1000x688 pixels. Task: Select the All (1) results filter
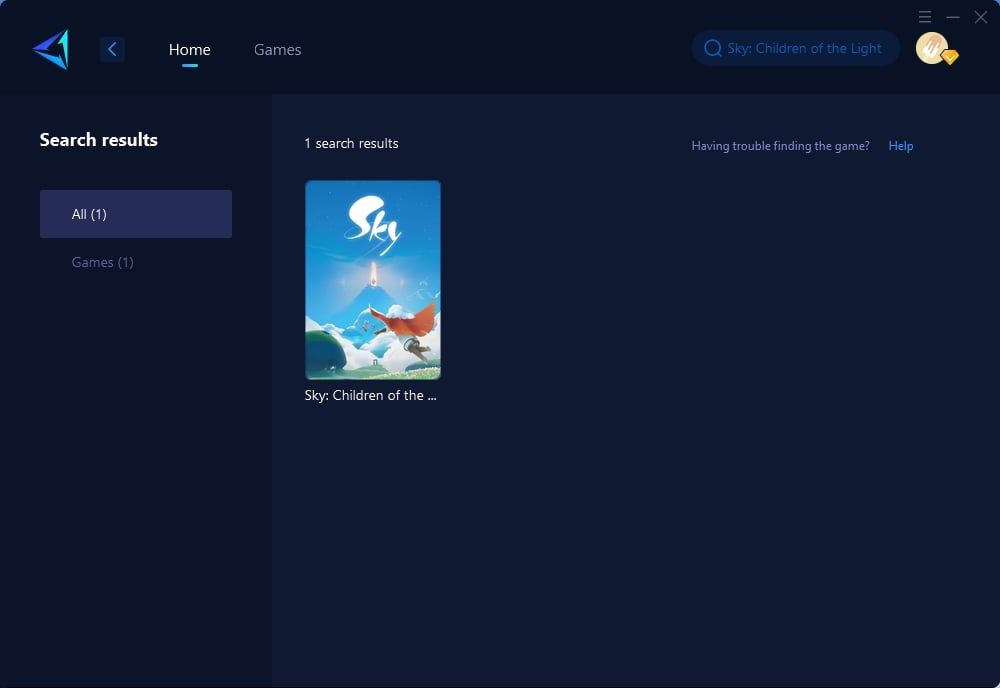[x=136, y=214]
